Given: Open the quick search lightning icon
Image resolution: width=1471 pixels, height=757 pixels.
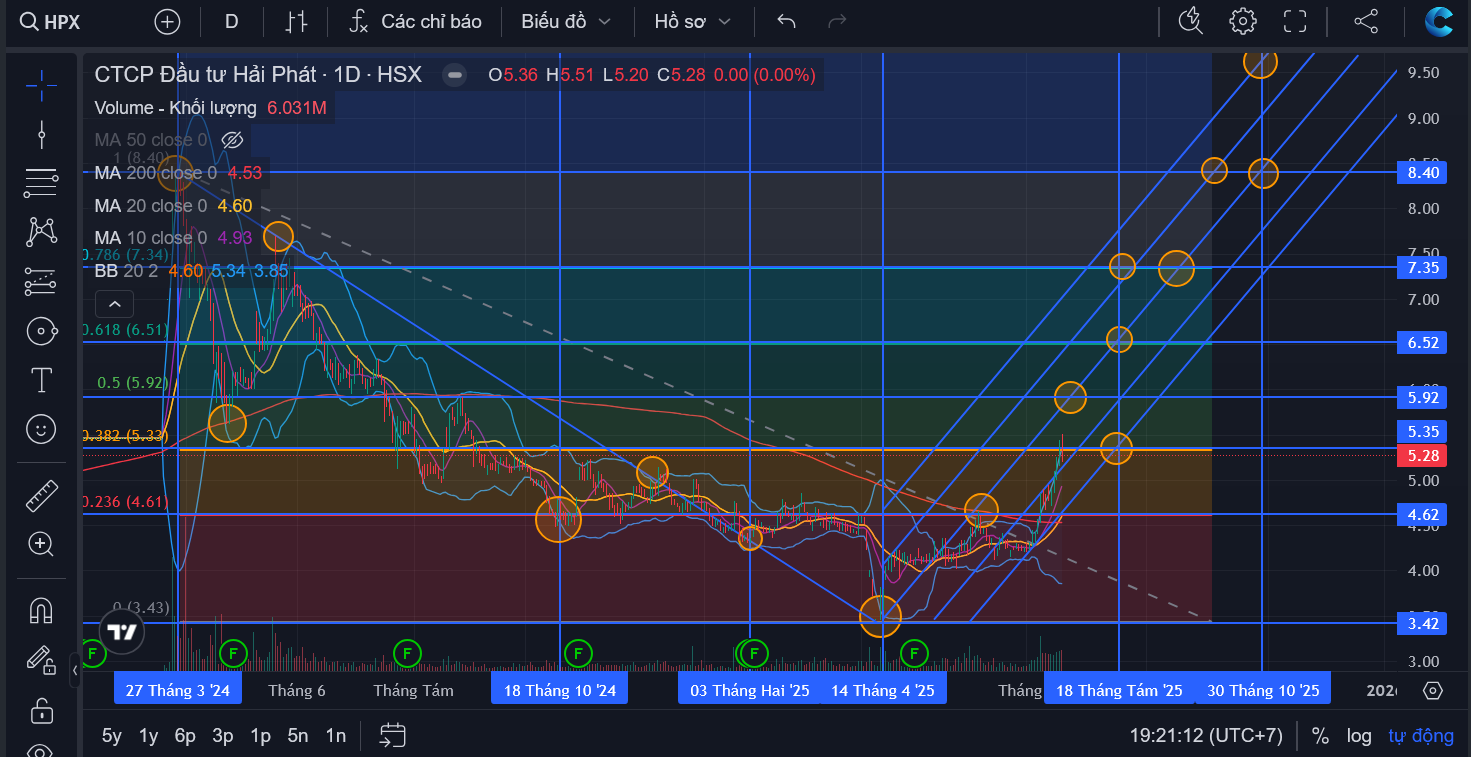Looking at the screenshot, I should click(1190, 21).
